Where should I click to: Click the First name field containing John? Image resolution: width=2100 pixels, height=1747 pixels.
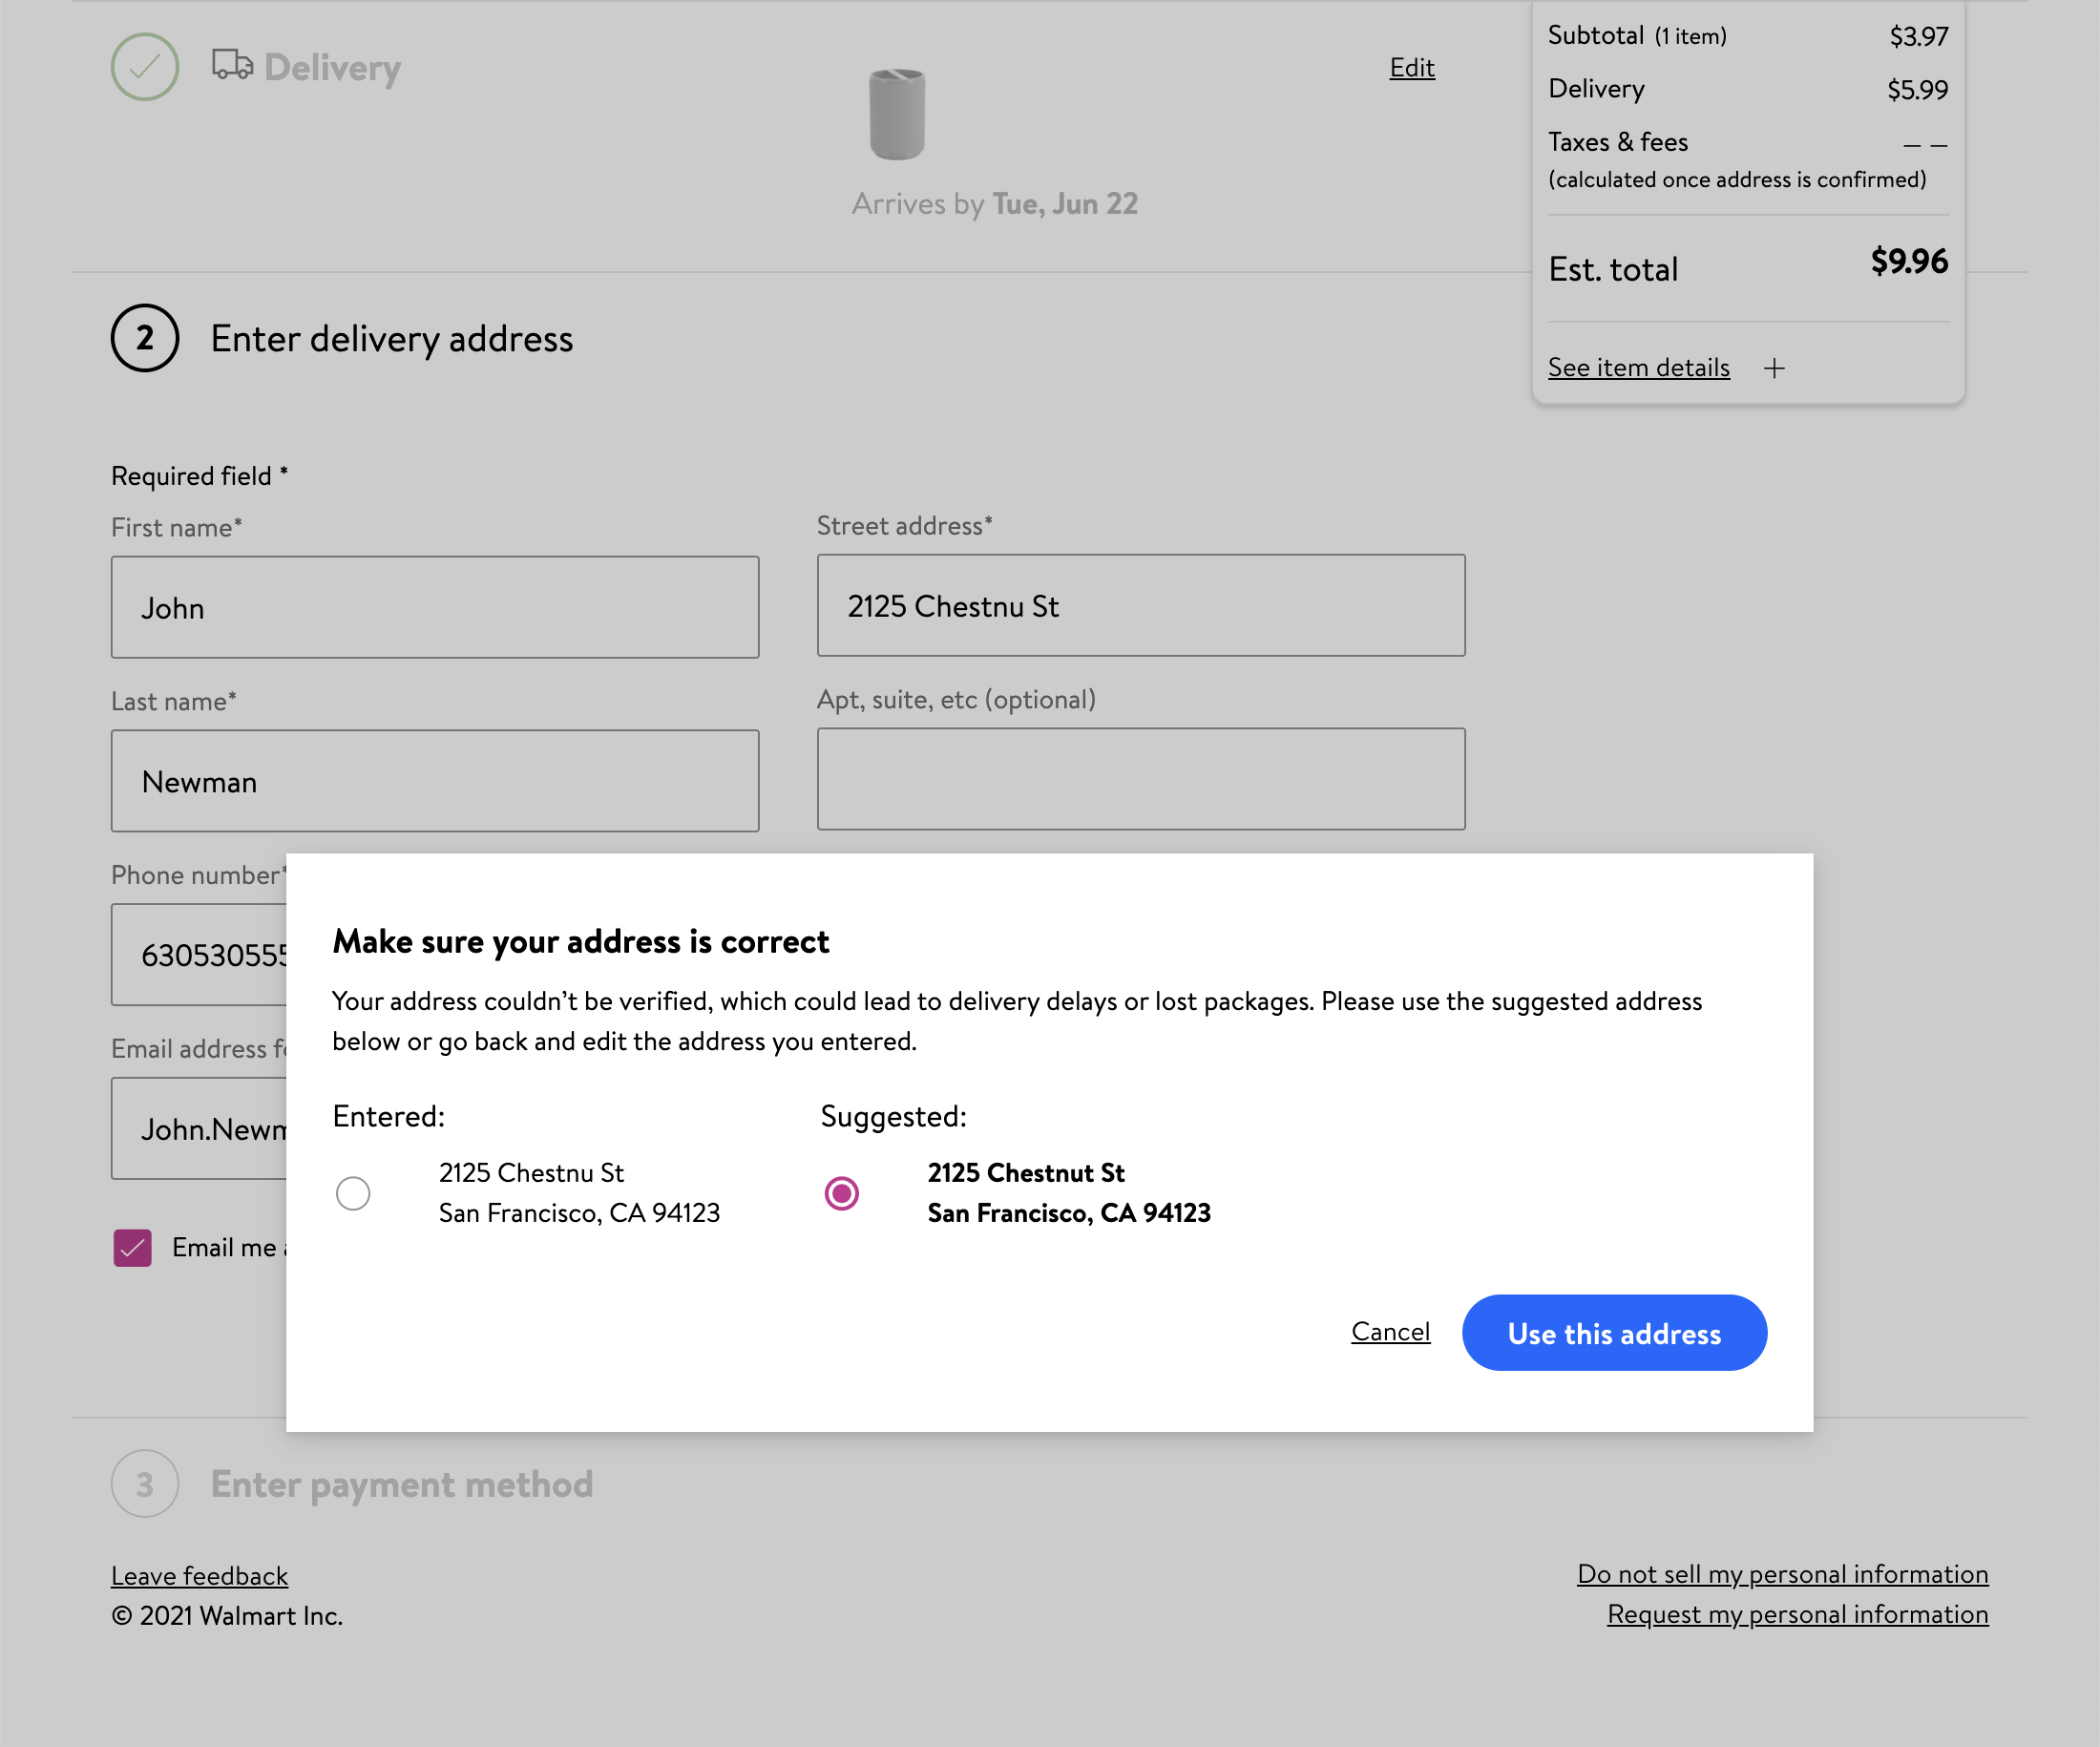coord(434,606)
